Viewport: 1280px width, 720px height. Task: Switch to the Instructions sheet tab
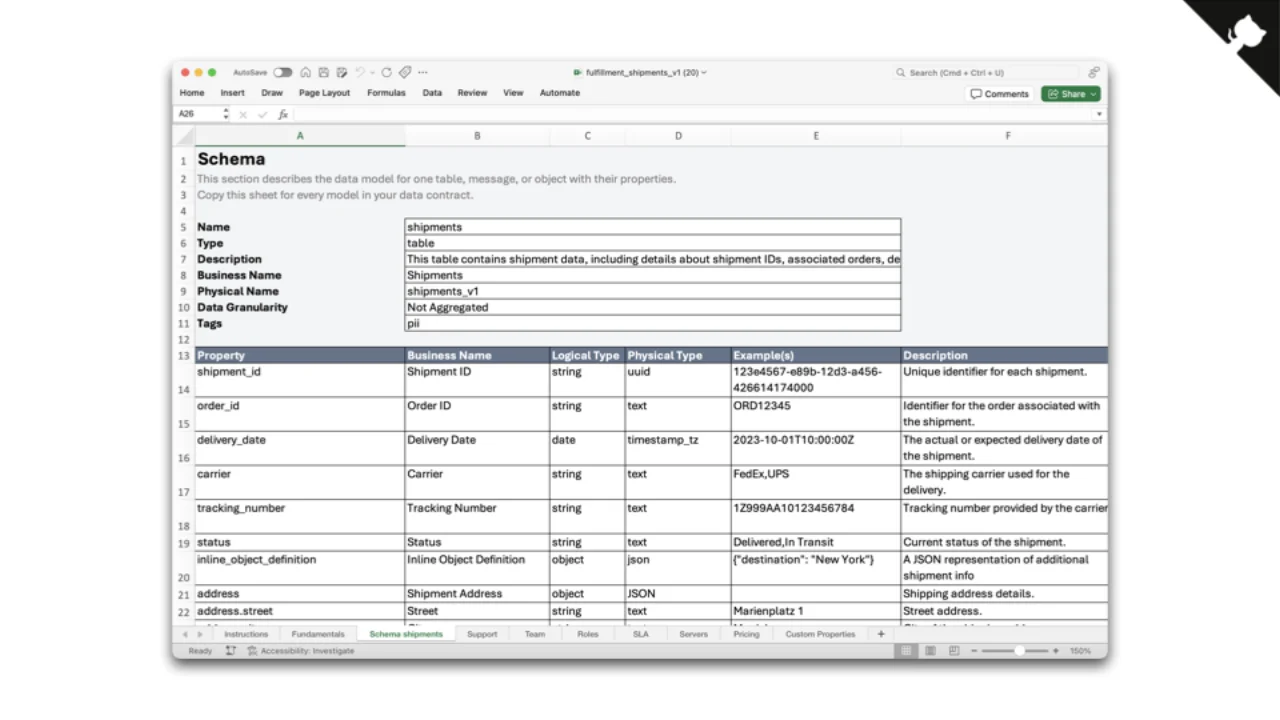point(246,634)
